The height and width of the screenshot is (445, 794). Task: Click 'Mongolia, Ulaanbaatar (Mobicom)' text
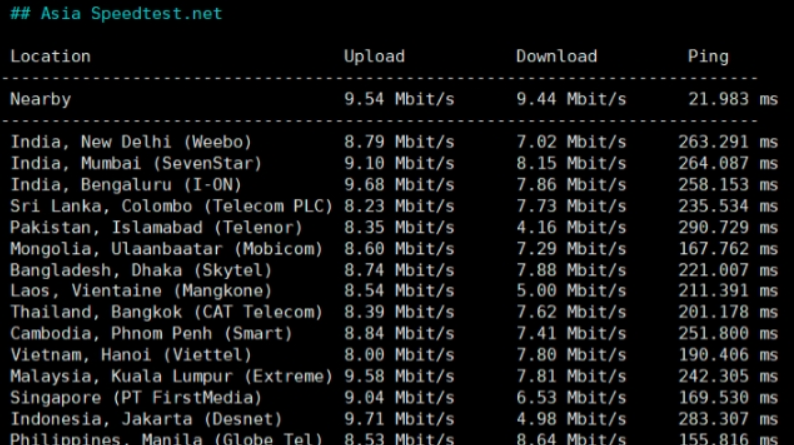click(166, 249)
